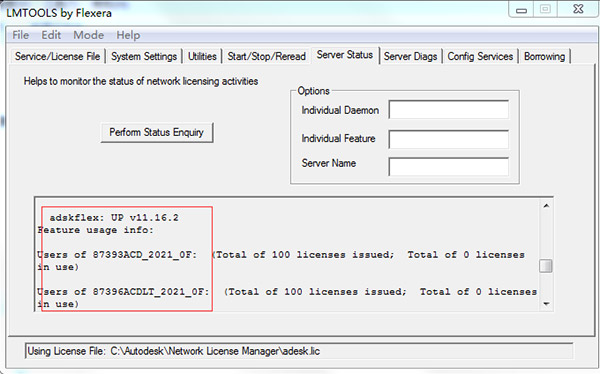
Task: Switch to Config Services tab
Action: (480, 56)
